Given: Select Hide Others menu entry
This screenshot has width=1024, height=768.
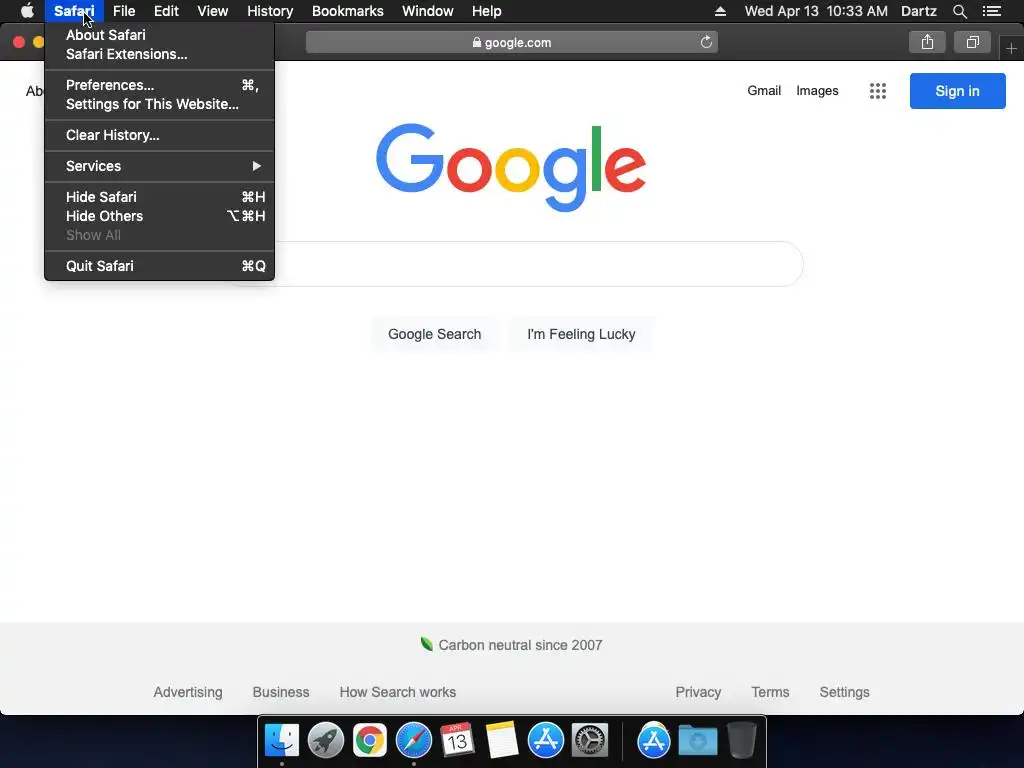Looking at the screenshot, I should [159, 216].
